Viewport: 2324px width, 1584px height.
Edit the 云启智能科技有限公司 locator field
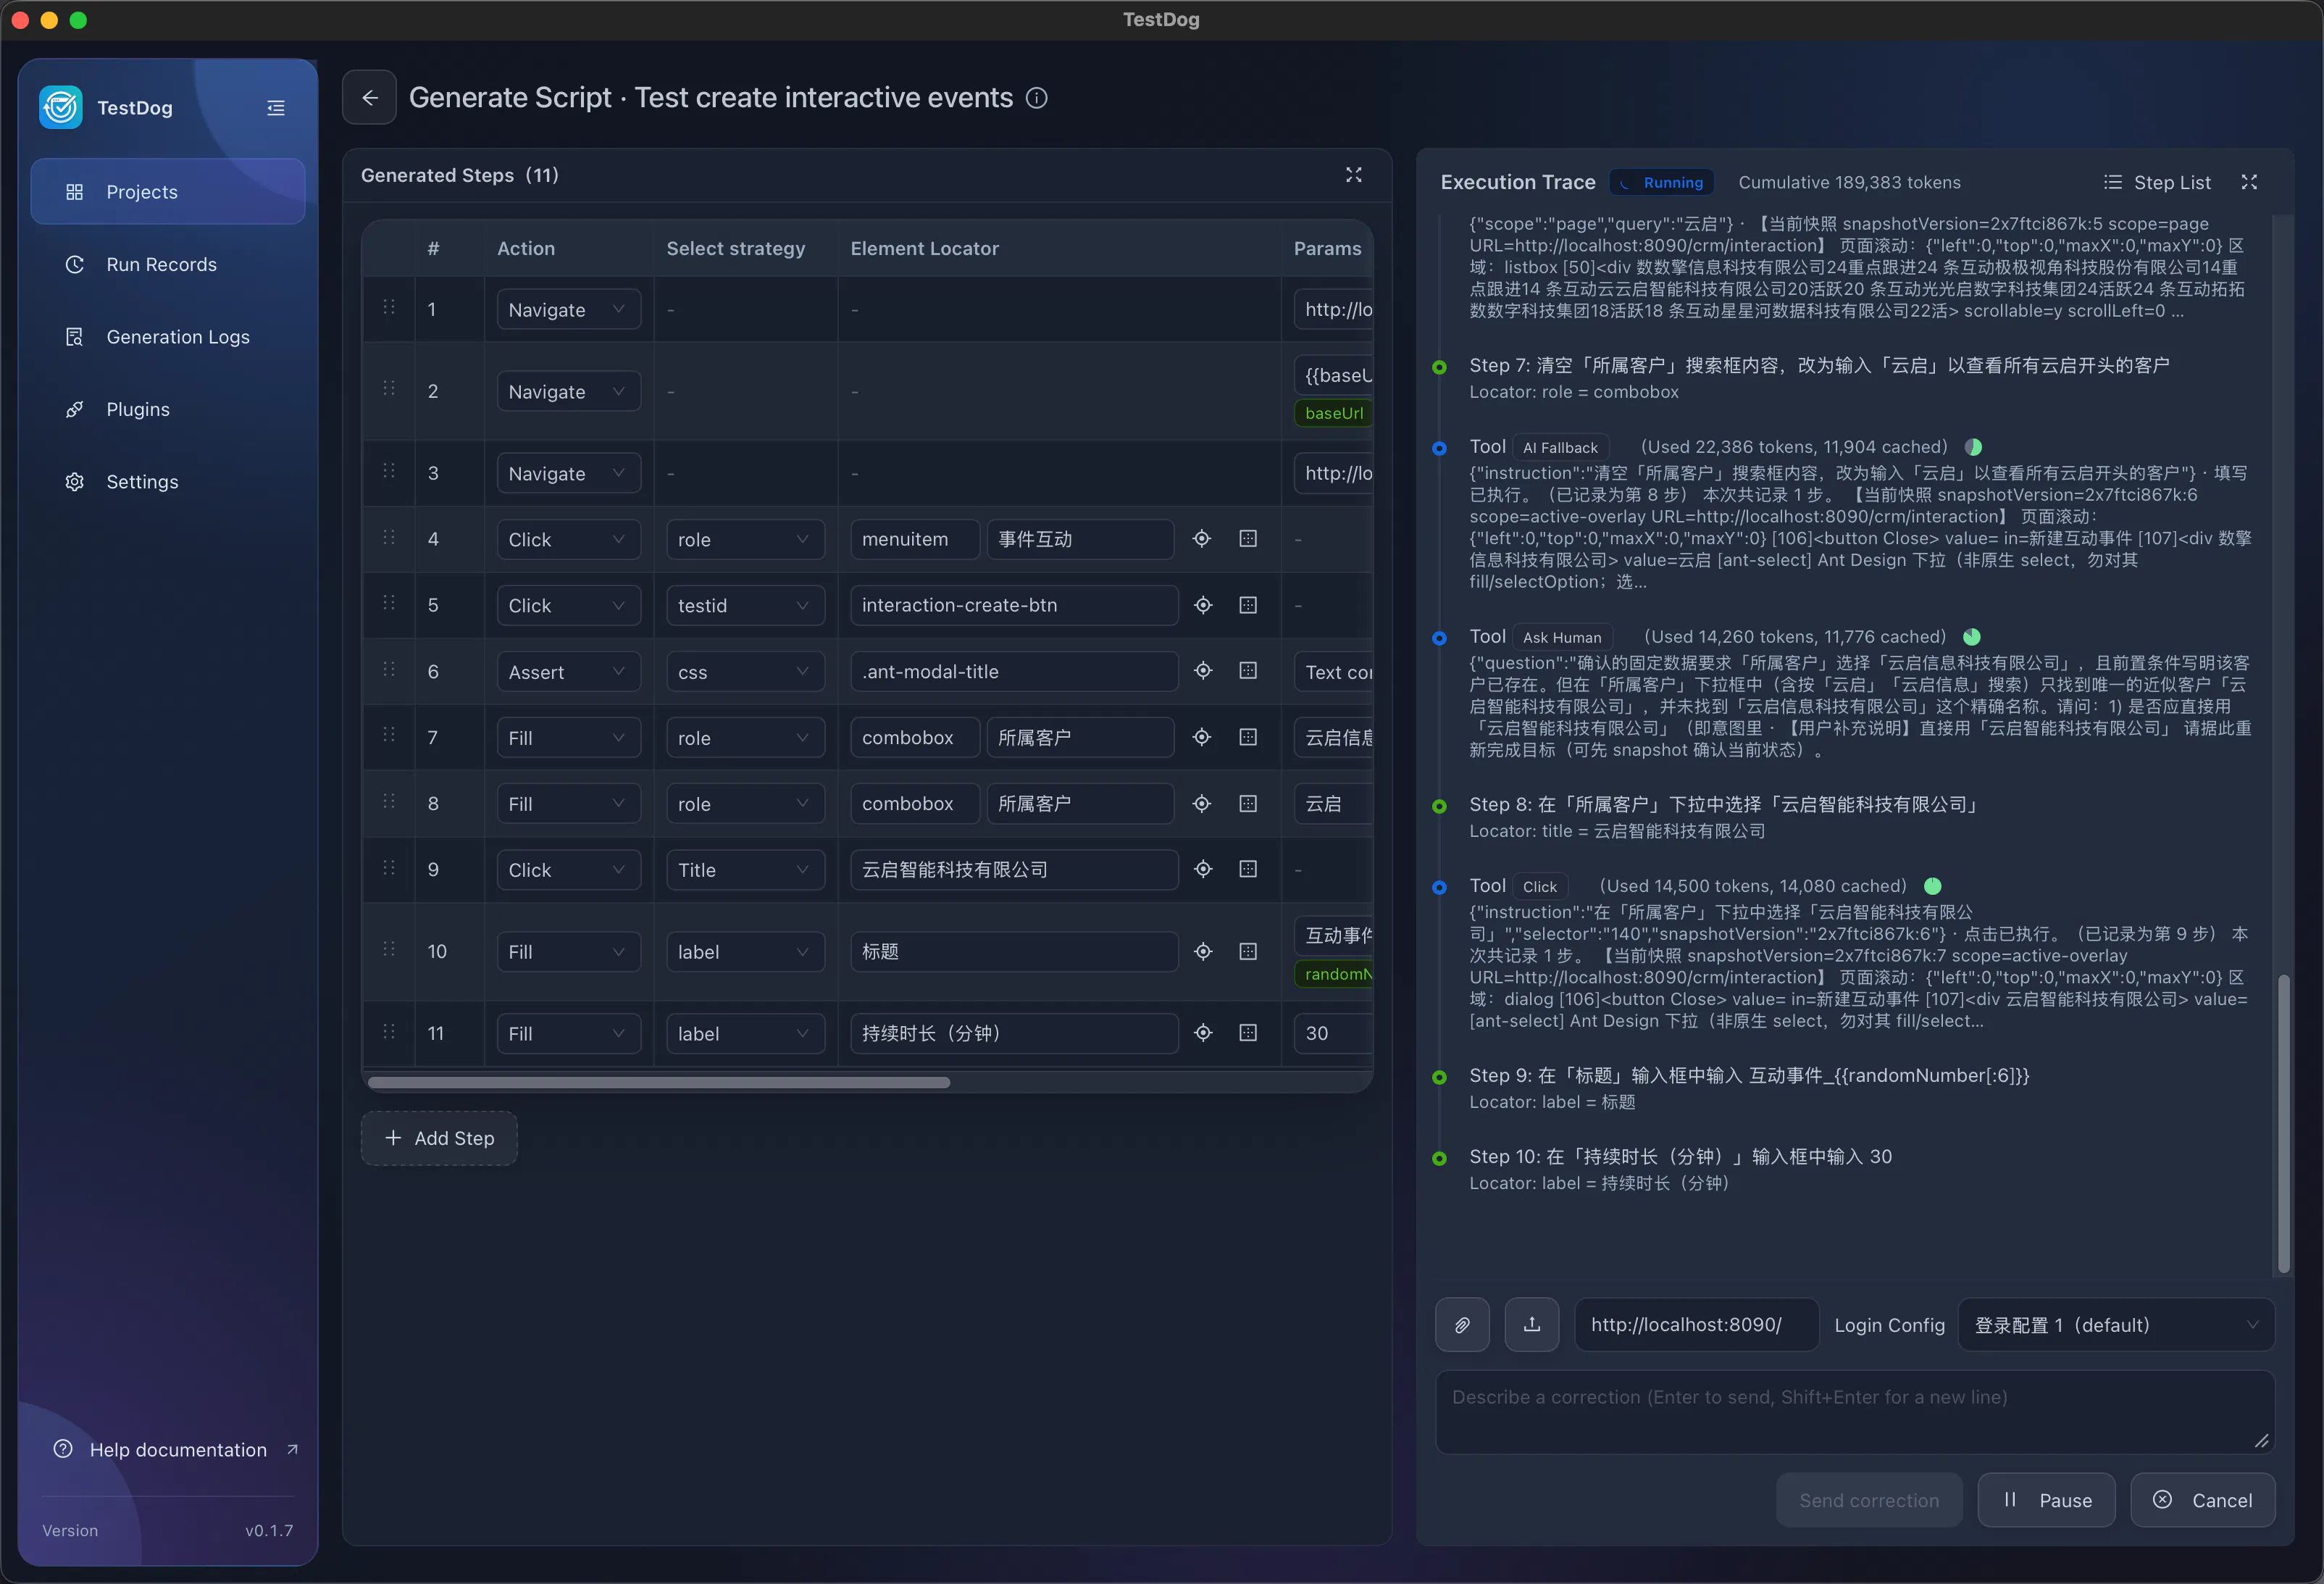tap(1014, 869)
